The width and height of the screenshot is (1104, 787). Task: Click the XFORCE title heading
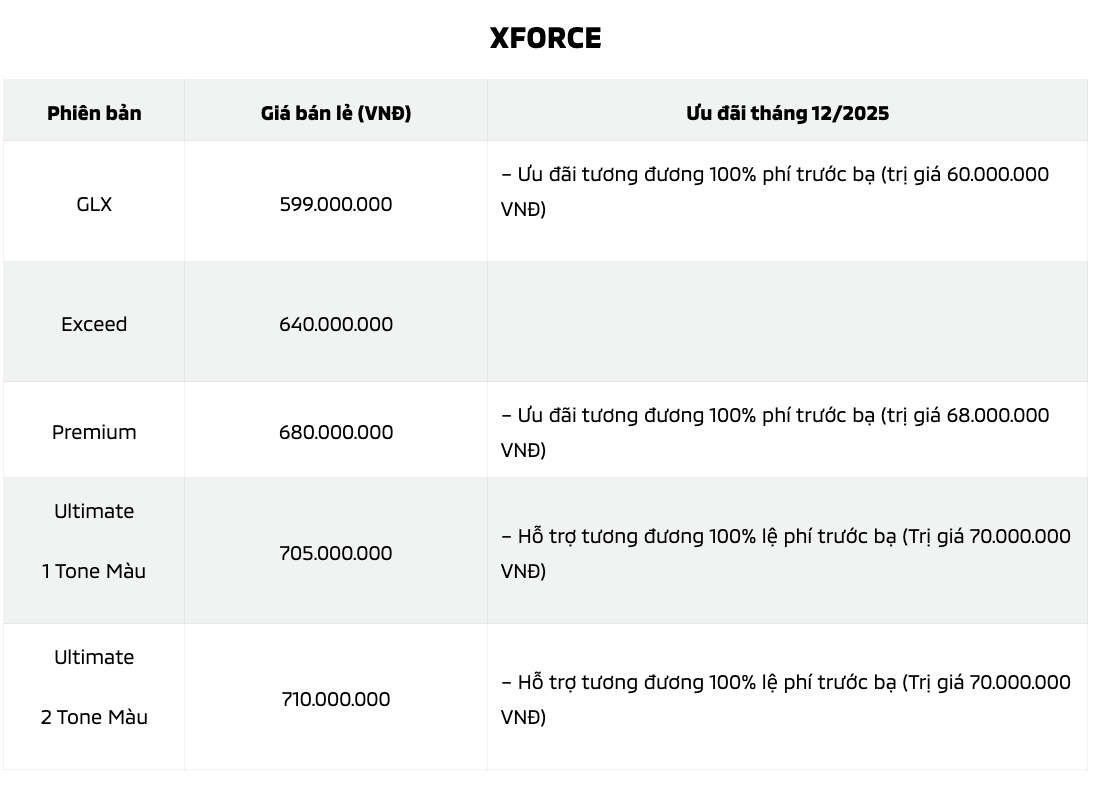[x=545, y=38]
